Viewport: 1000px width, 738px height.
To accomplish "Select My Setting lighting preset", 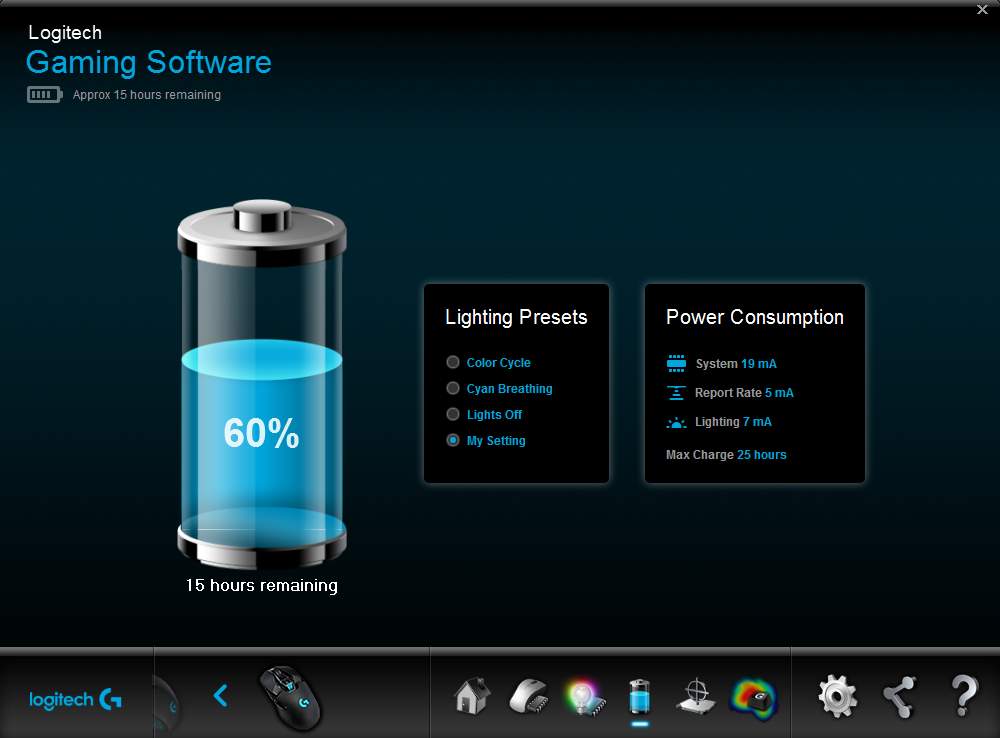I will coord(453,441).
